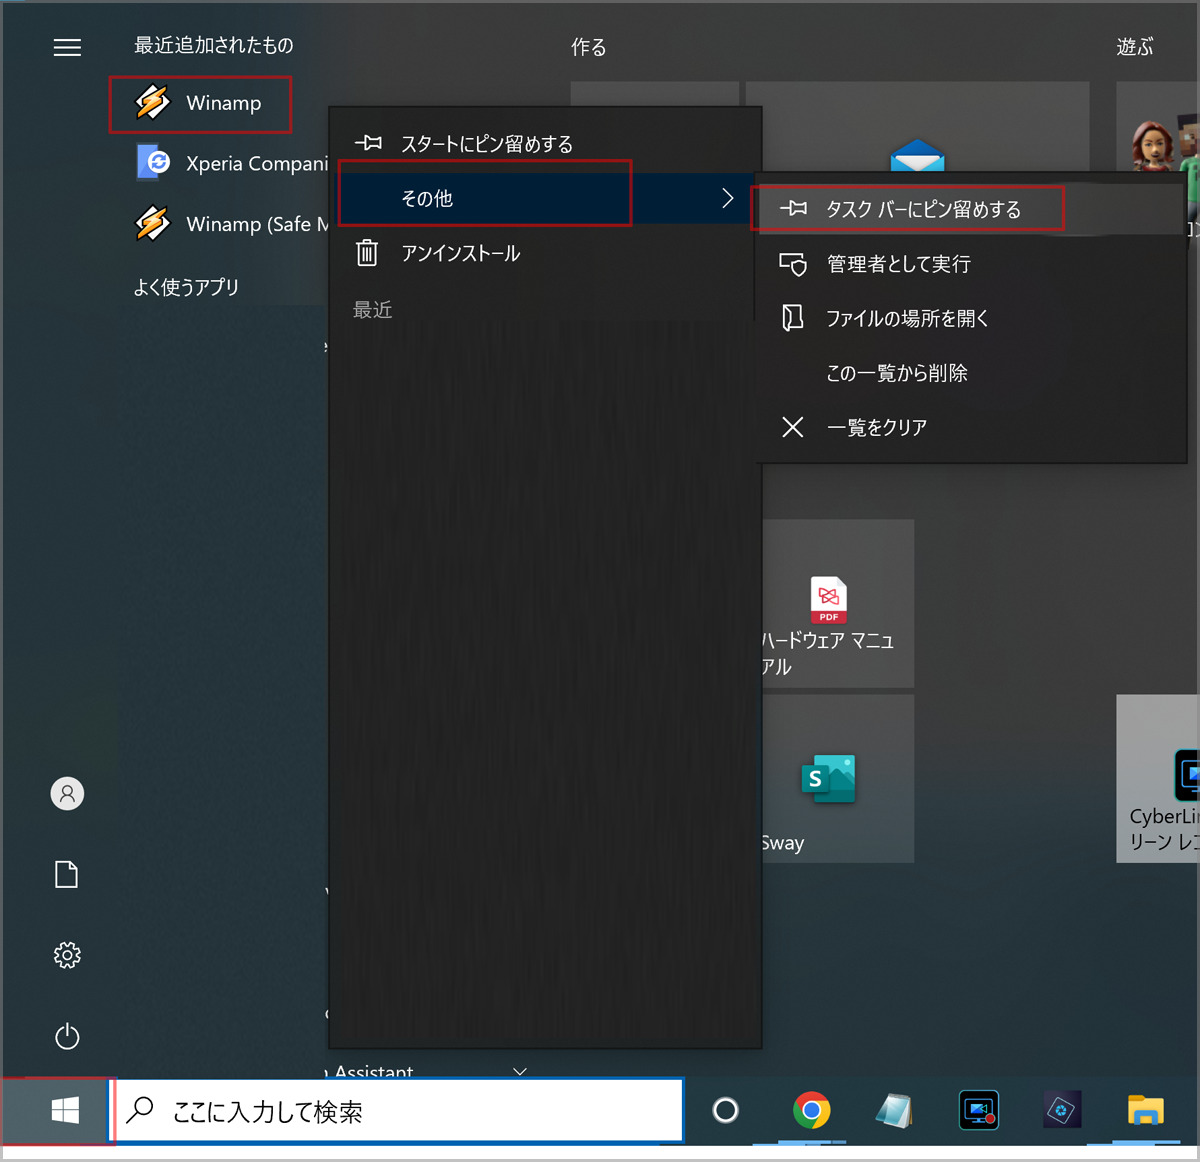Click the よく使うアプリ heading
This screenshot has height=1162, width=1200.
(x=187, y=287)
